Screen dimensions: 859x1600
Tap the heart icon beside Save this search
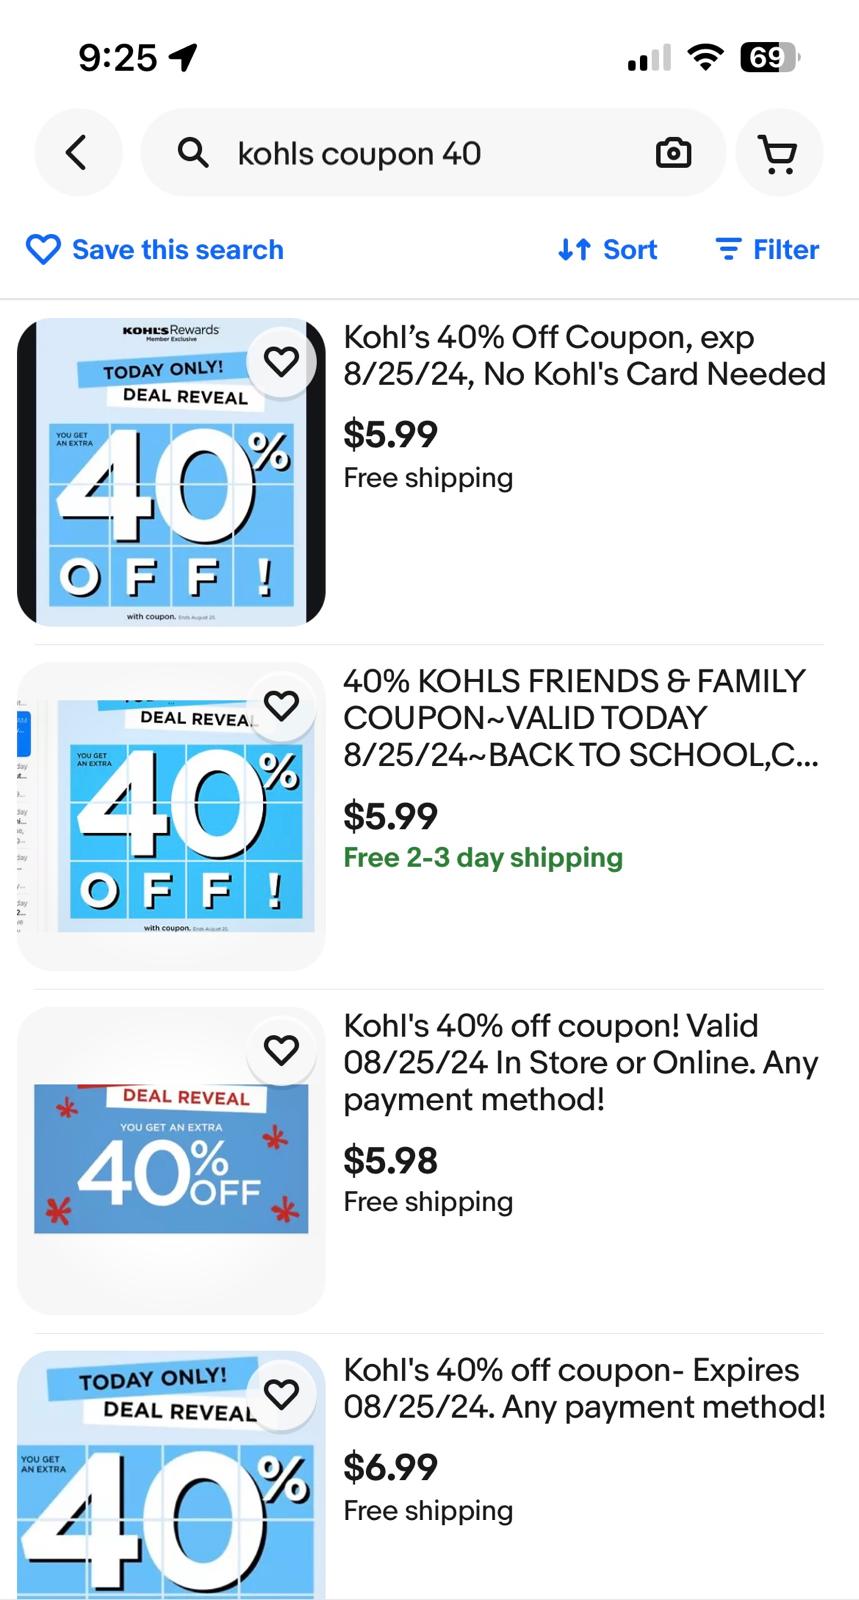pos(43,250)
